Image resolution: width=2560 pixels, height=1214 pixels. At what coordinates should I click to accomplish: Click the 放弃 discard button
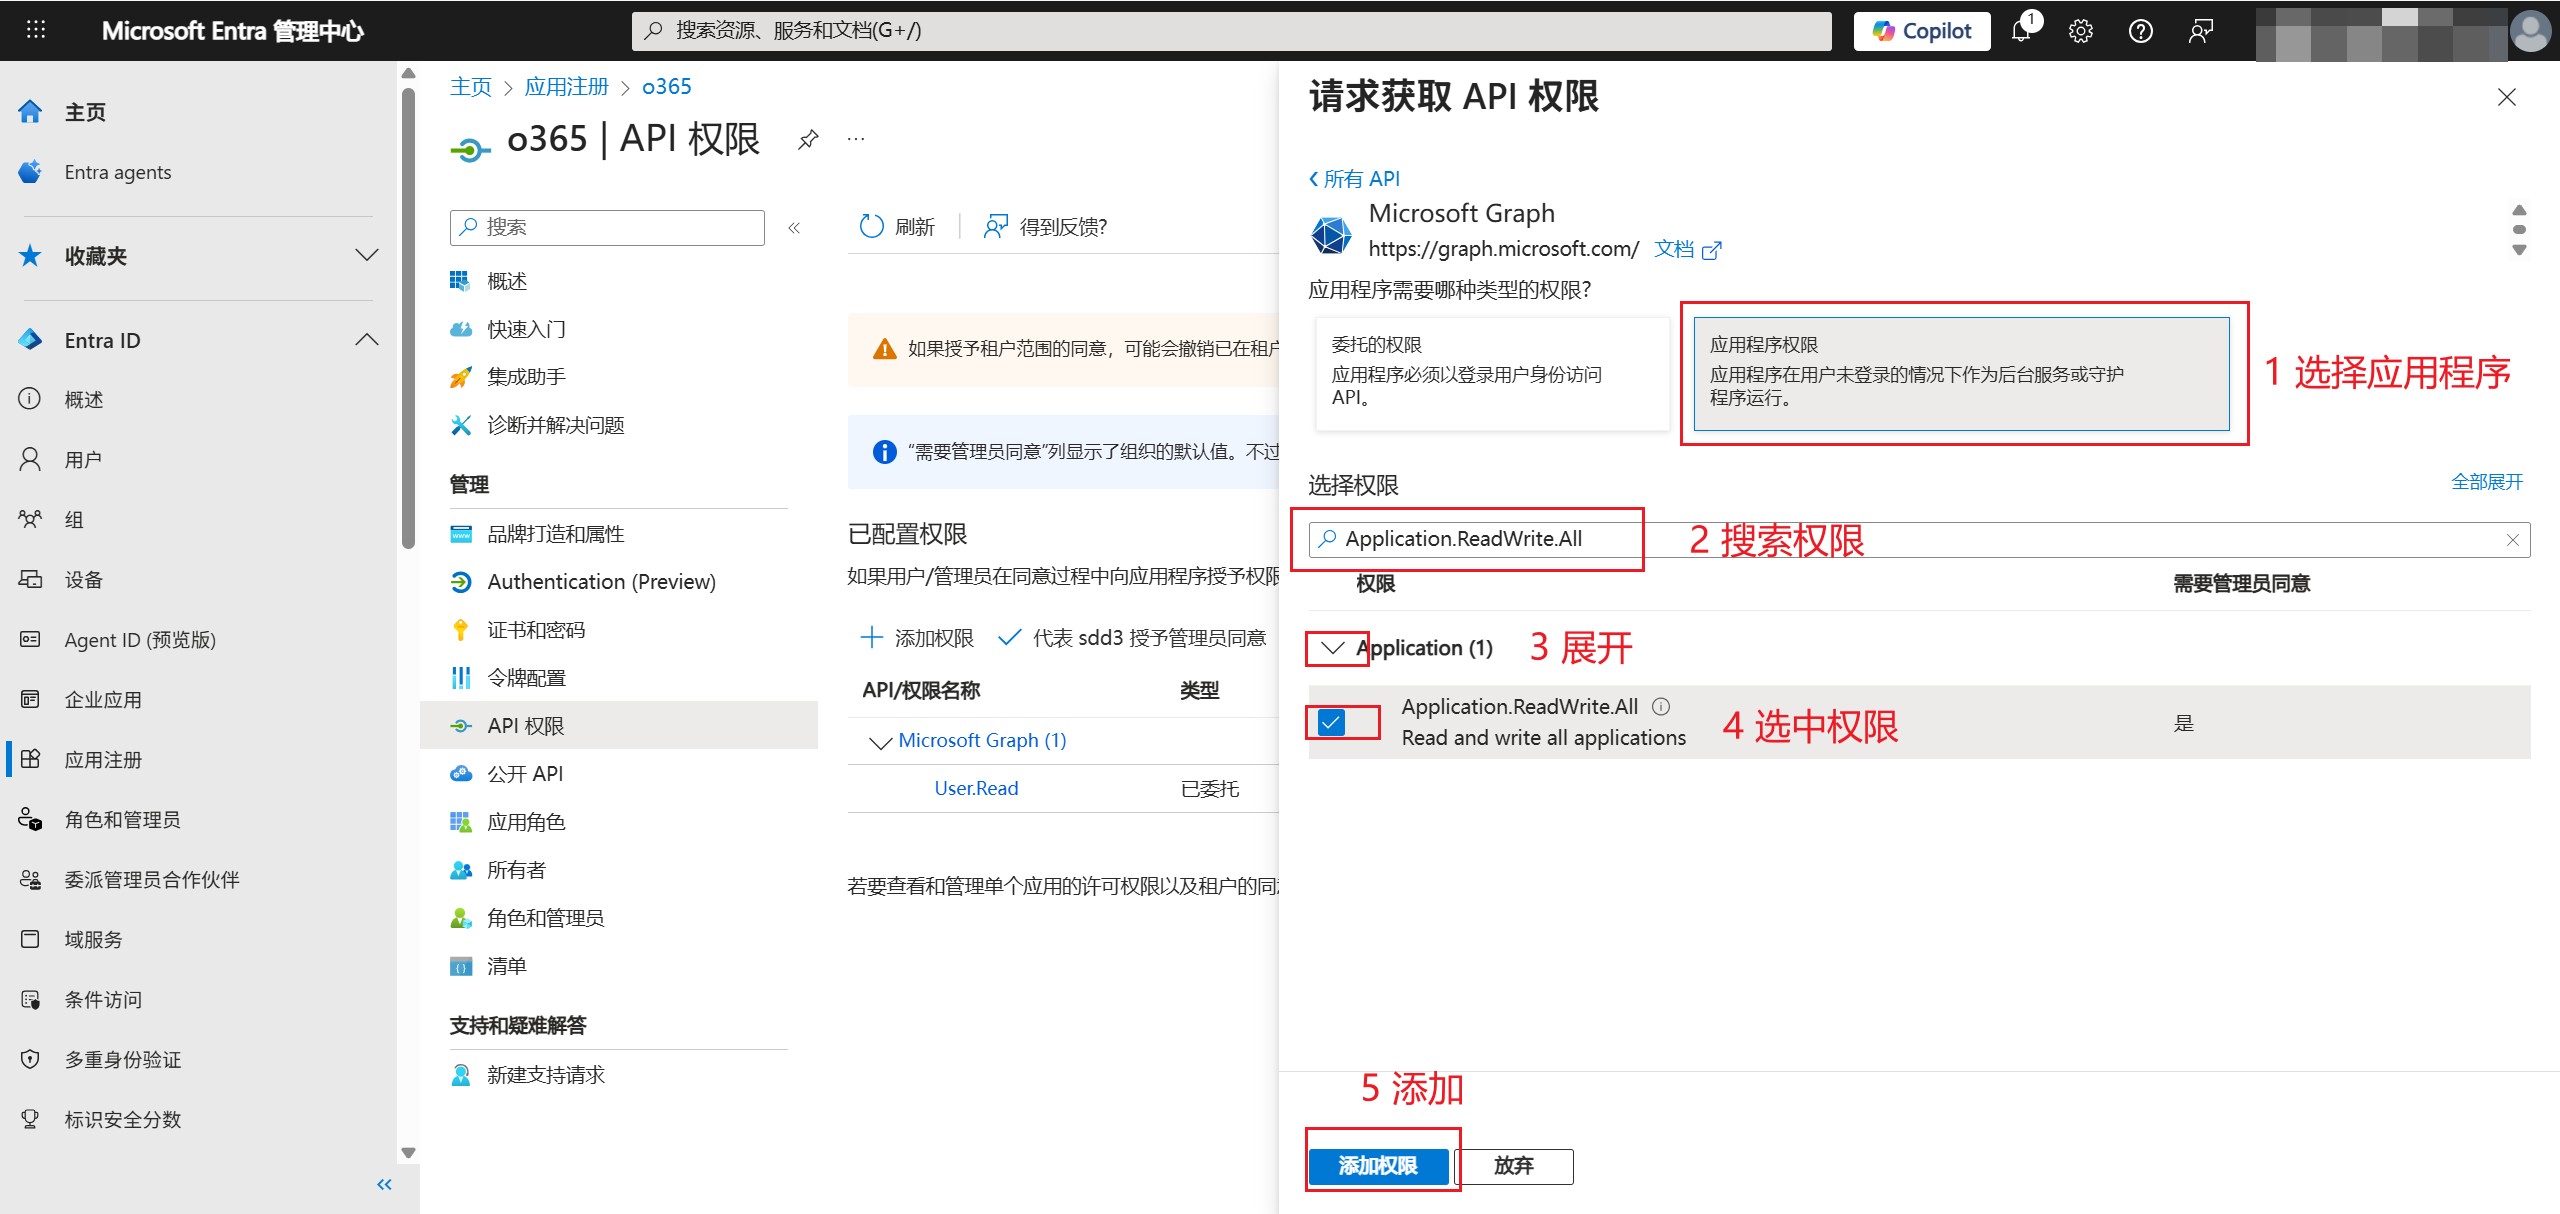1514,1166
